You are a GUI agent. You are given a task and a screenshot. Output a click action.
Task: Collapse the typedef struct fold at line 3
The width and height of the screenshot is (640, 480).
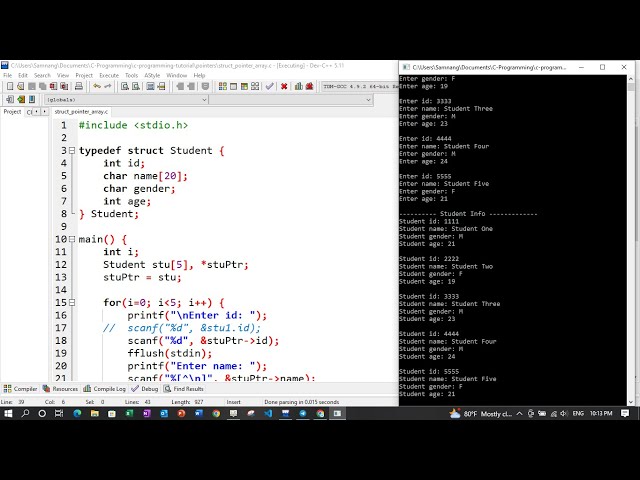(72, 151)
